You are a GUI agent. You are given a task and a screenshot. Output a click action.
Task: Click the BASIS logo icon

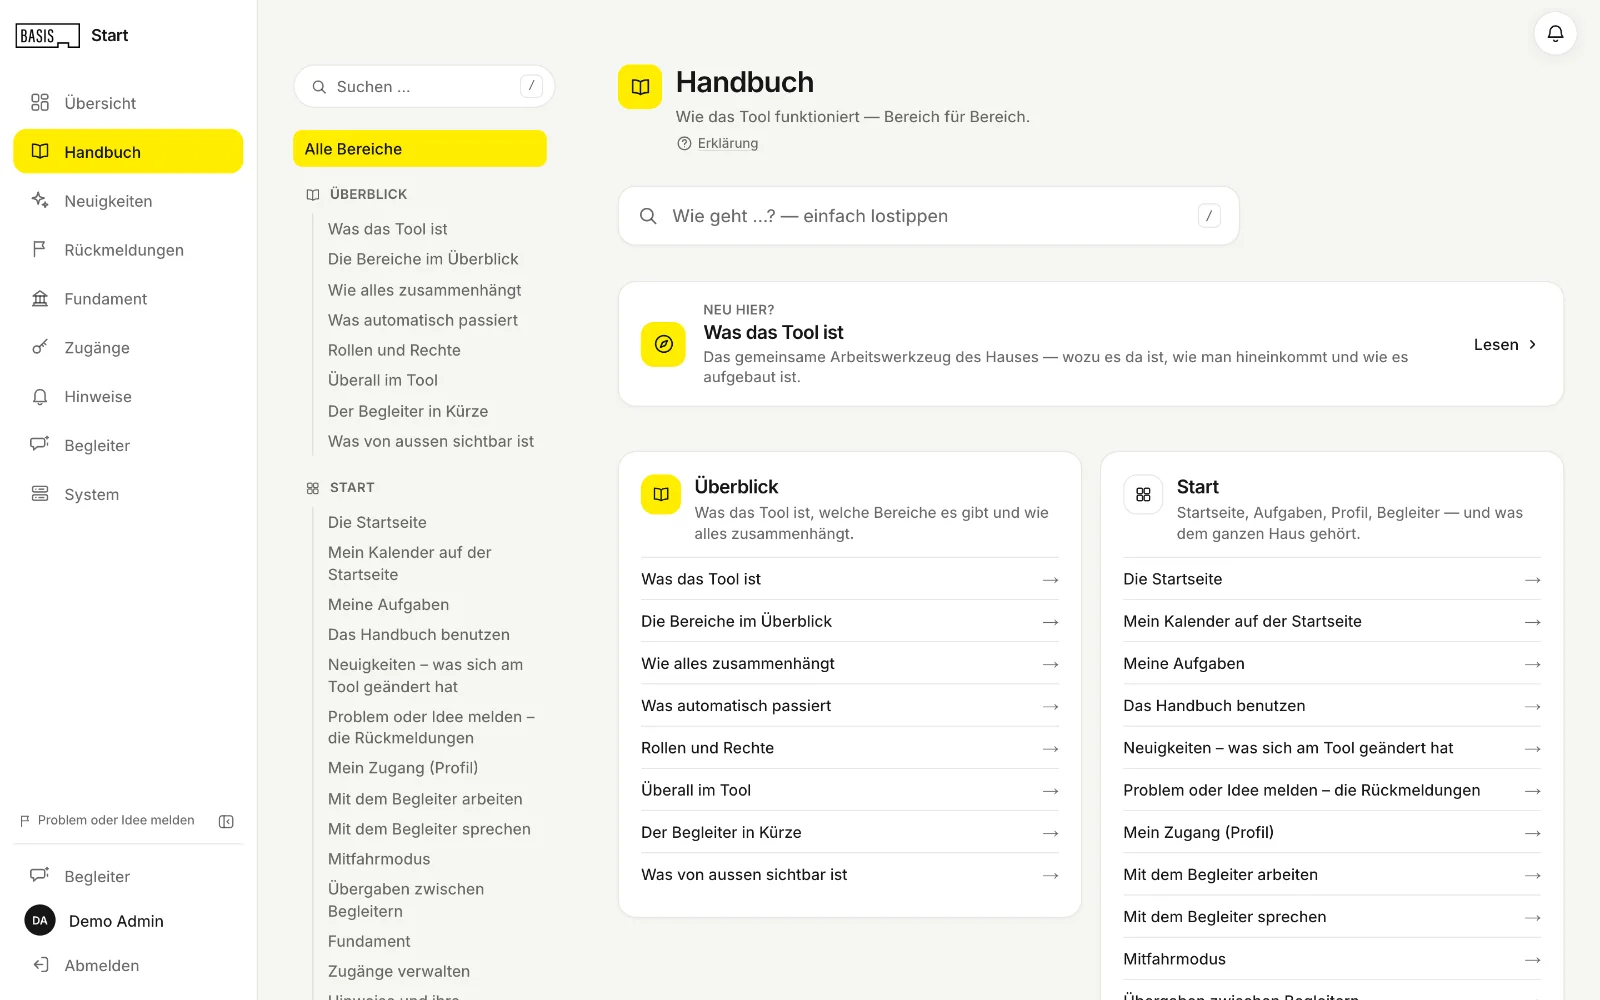47,36
